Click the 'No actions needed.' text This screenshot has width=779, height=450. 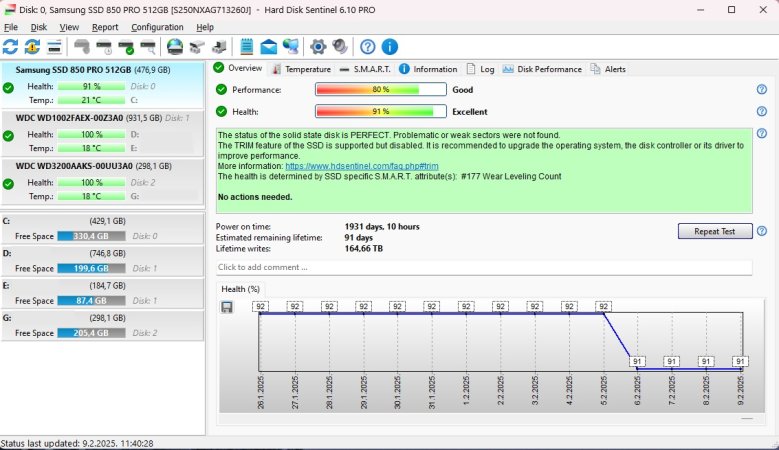(255, 197)
